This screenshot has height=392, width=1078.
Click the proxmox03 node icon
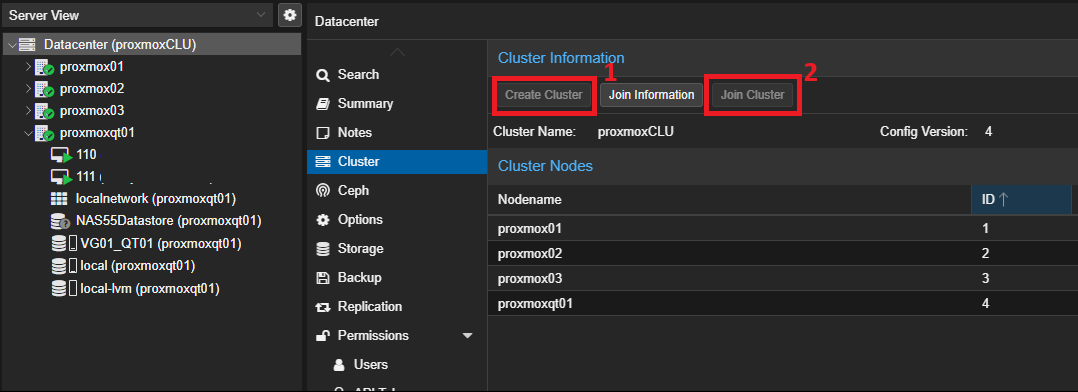point(44,111)
